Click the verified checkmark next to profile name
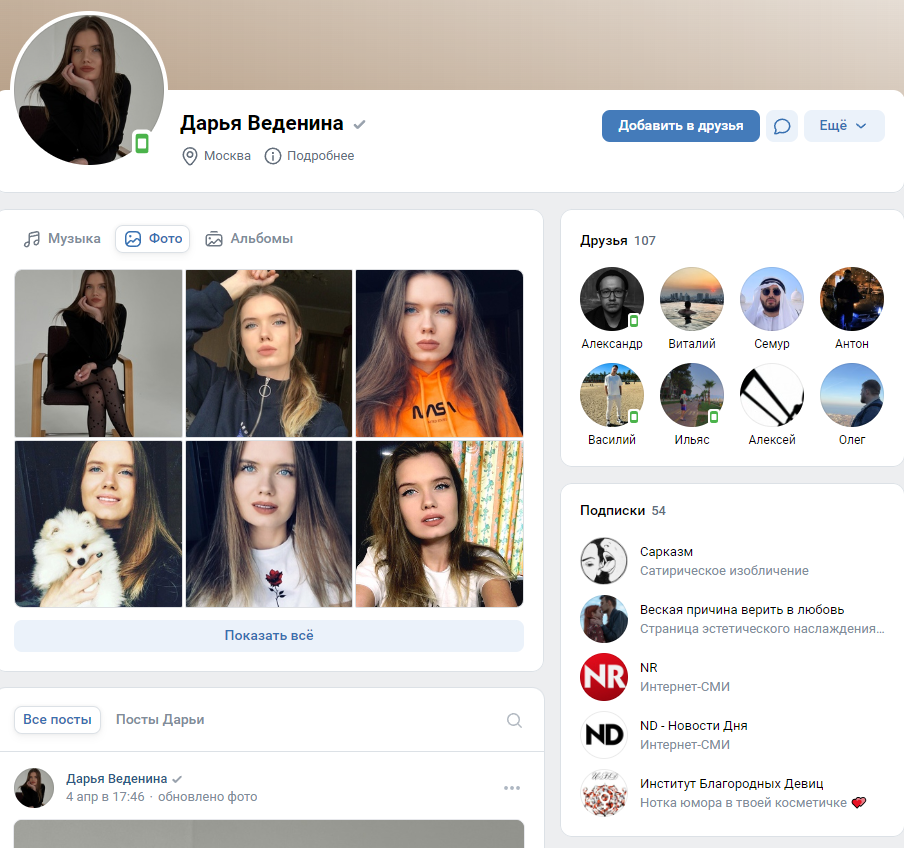 click(360, 124)
